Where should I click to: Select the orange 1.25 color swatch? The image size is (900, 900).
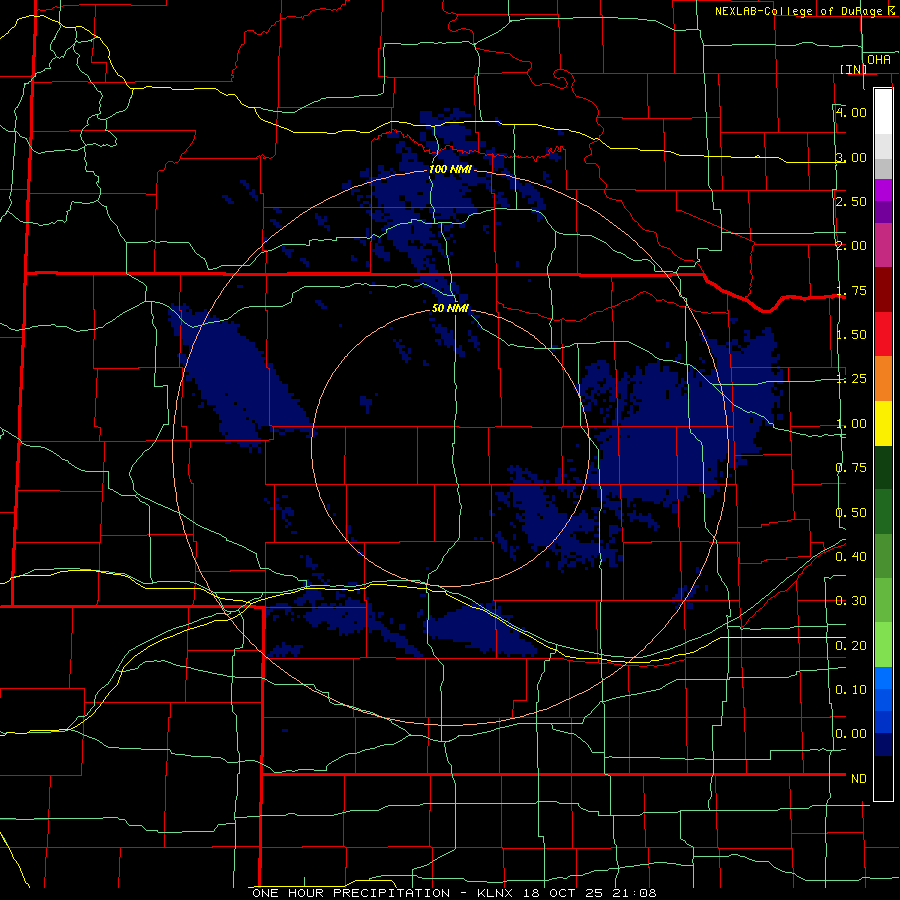(x=883, y=378)
